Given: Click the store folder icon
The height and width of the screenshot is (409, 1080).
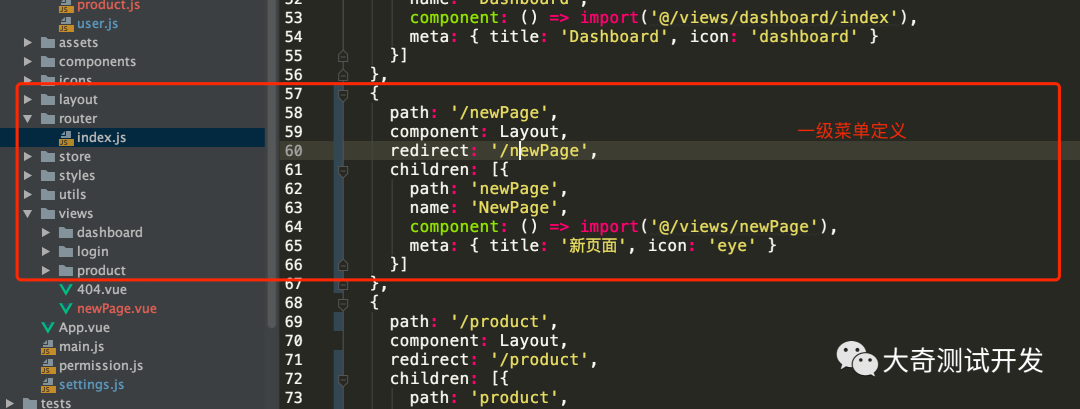Looking at the screenshot, I should click(48, 156).
